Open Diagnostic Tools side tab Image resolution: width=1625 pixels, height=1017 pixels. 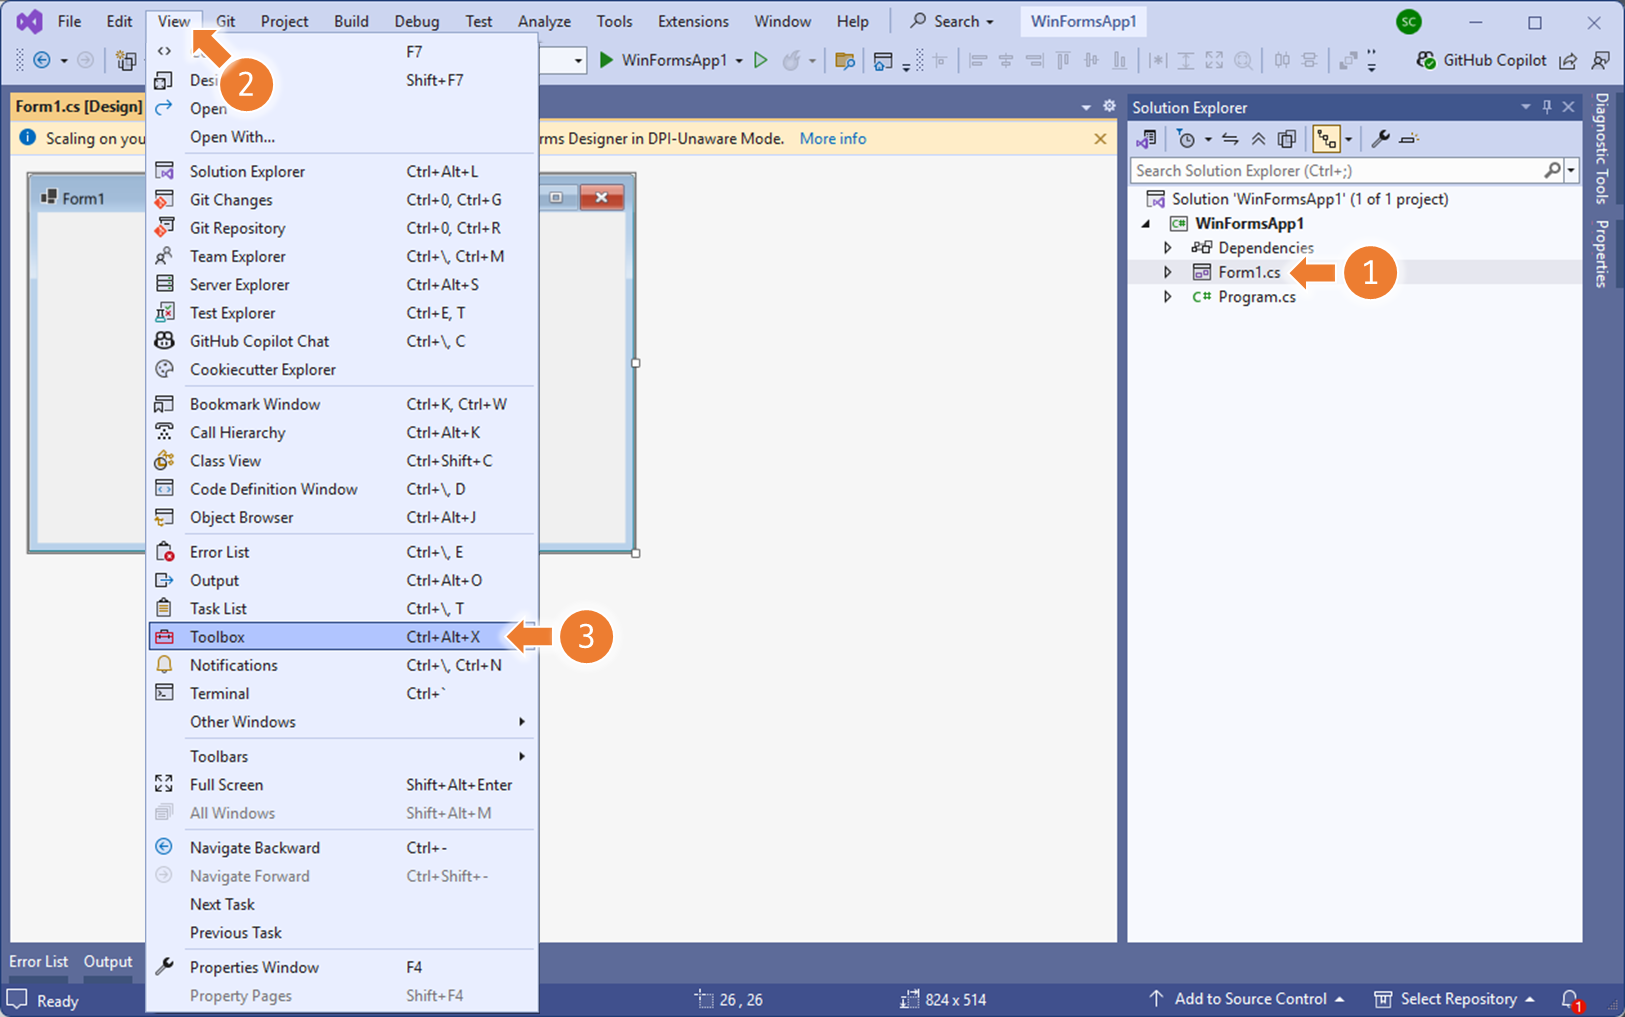(x=1601, y=148)
